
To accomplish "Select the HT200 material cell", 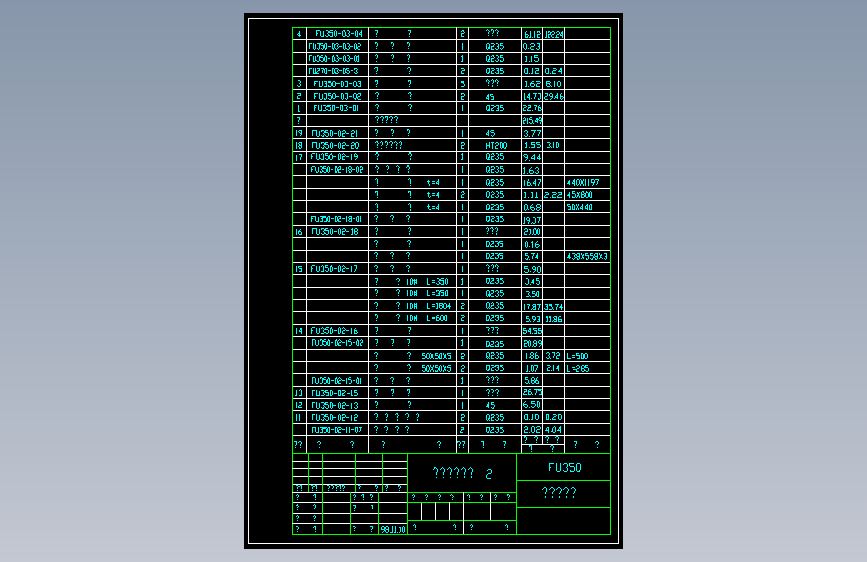I will 496,145.
